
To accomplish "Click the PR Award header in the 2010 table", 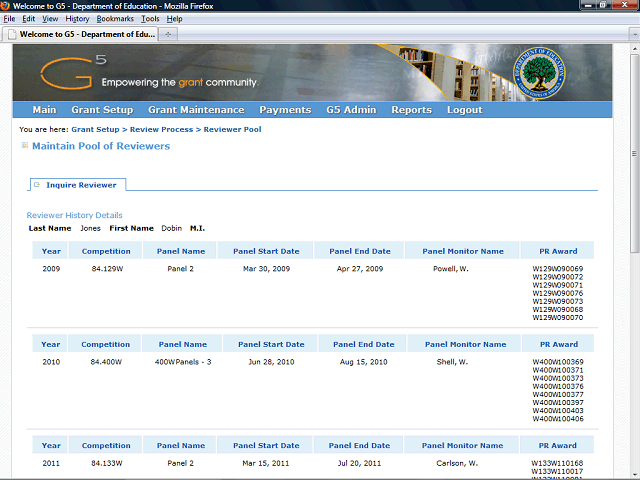I will click(559, 344).
